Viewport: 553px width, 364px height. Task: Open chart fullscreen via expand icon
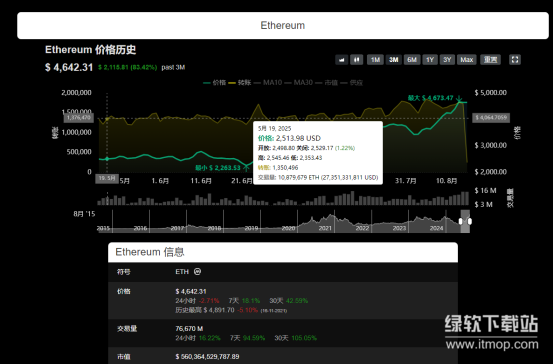click(x=515, y=60)
